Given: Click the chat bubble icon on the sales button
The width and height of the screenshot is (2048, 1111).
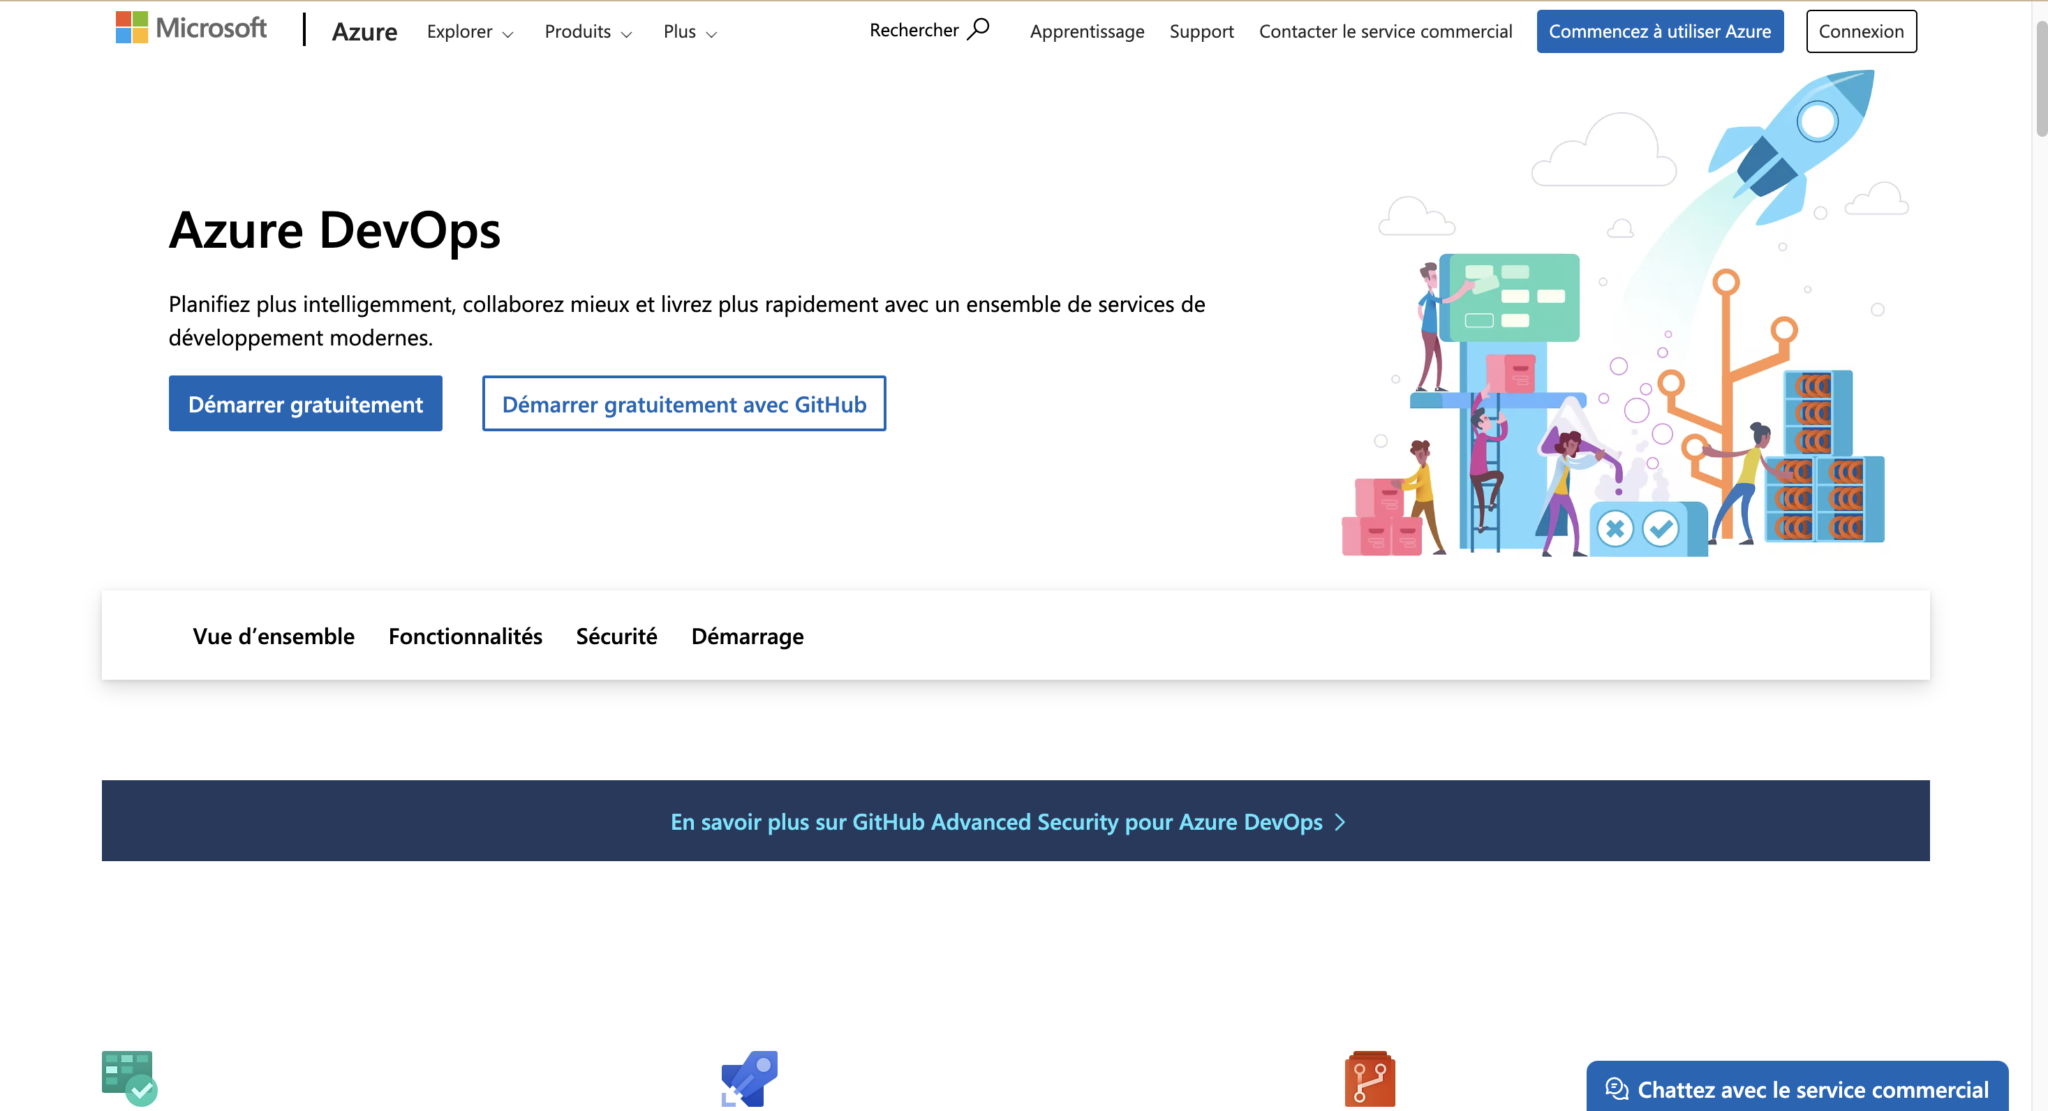Looking at the screenshot, I should point(1616,1089).
